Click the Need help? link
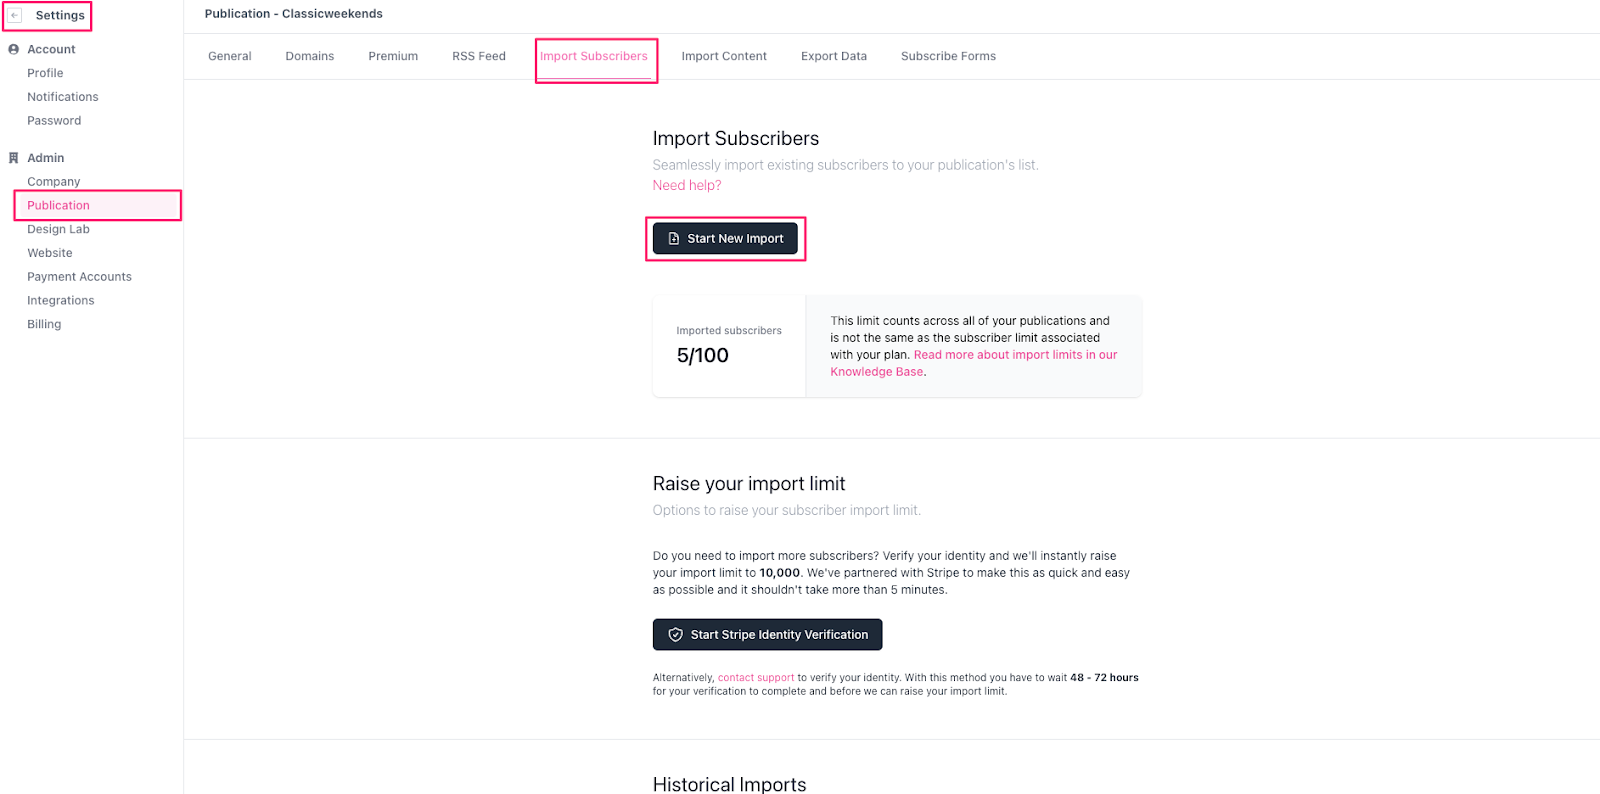Image resolution: width=1600 pixels, height=794 pixels. pyautogui.click(x=687, y=185)
